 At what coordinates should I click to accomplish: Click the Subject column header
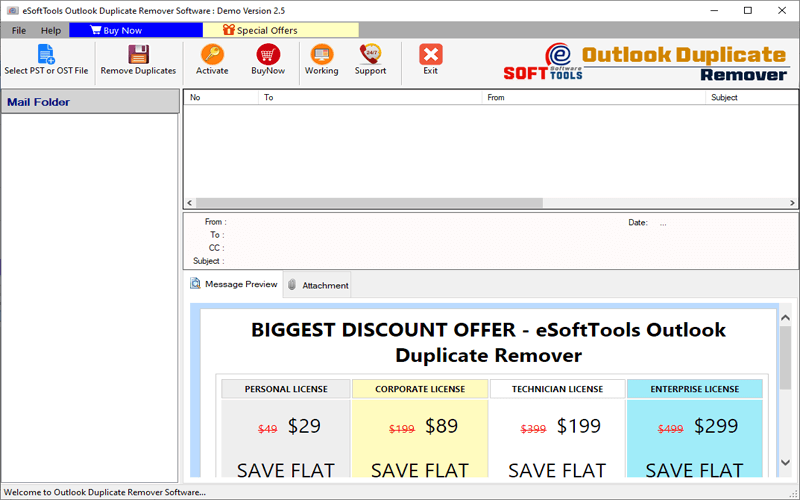(751, 97)
